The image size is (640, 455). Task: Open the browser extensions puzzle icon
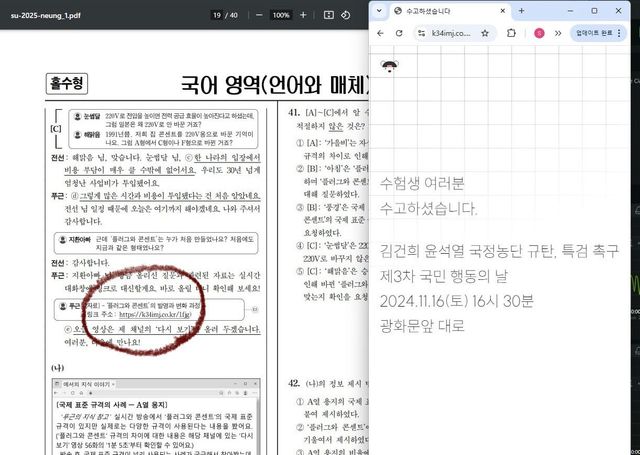pyautogui.click(x=512, y=33)
